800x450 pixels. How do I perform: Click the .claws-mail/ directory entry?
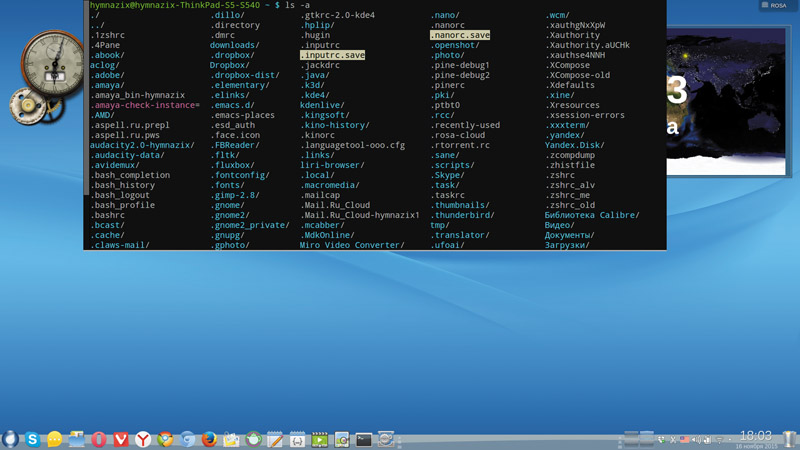click(x=120, y=245)
